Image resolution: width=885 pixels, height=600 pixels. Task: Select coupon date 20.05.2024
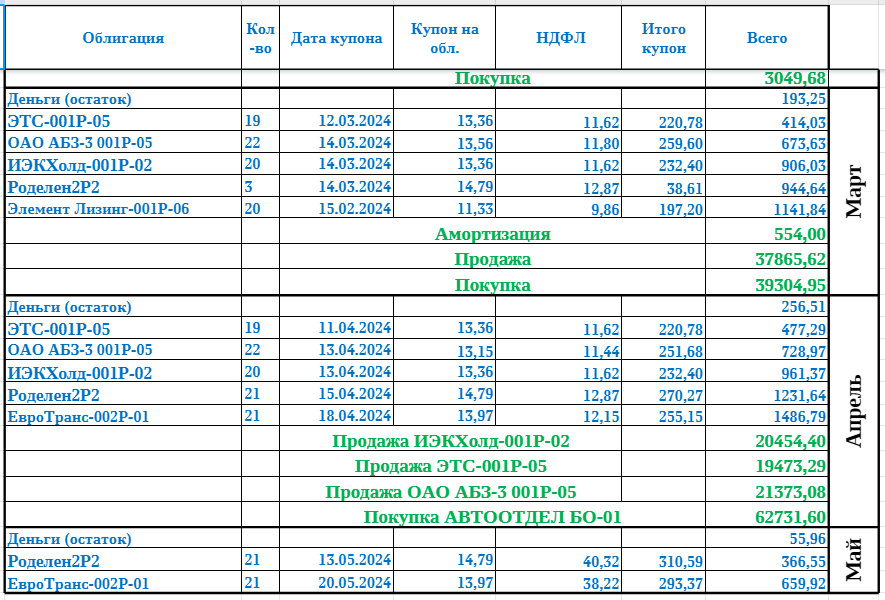(x=354, y=582)
